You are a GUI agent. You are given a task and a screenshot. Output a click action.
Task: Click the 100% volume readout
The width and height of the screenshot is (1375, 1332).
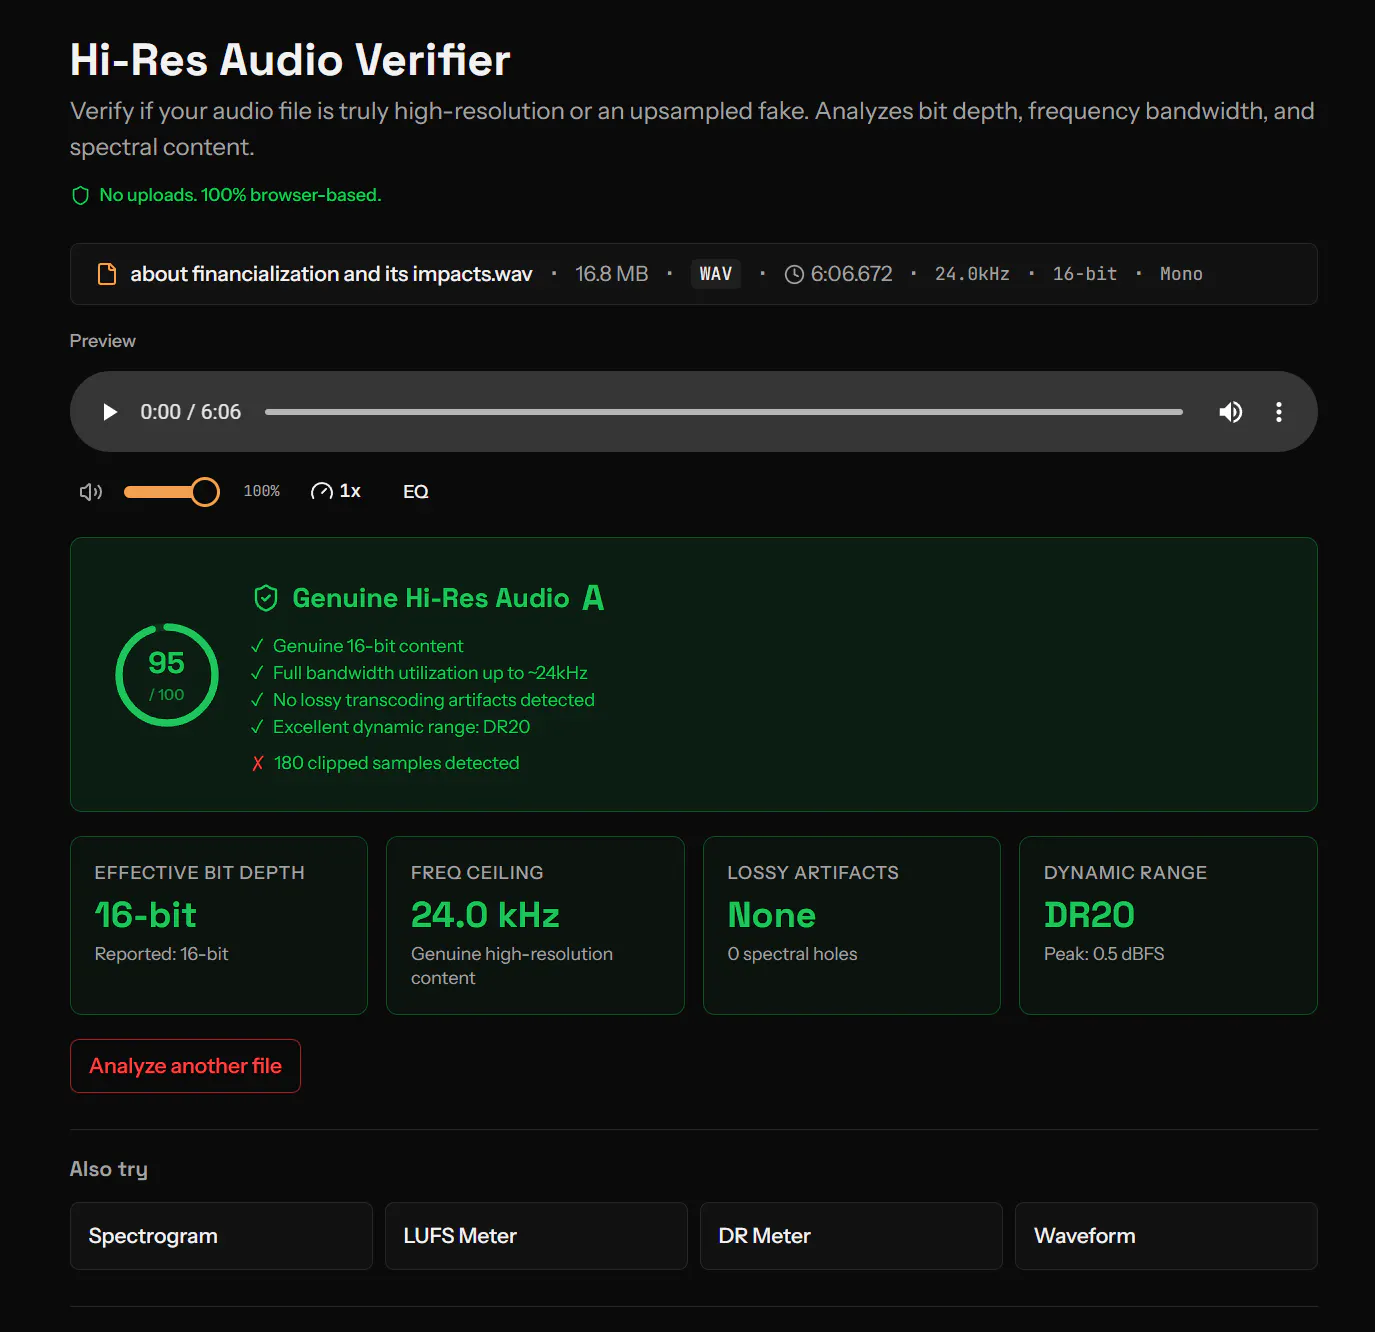coord(262,491)
